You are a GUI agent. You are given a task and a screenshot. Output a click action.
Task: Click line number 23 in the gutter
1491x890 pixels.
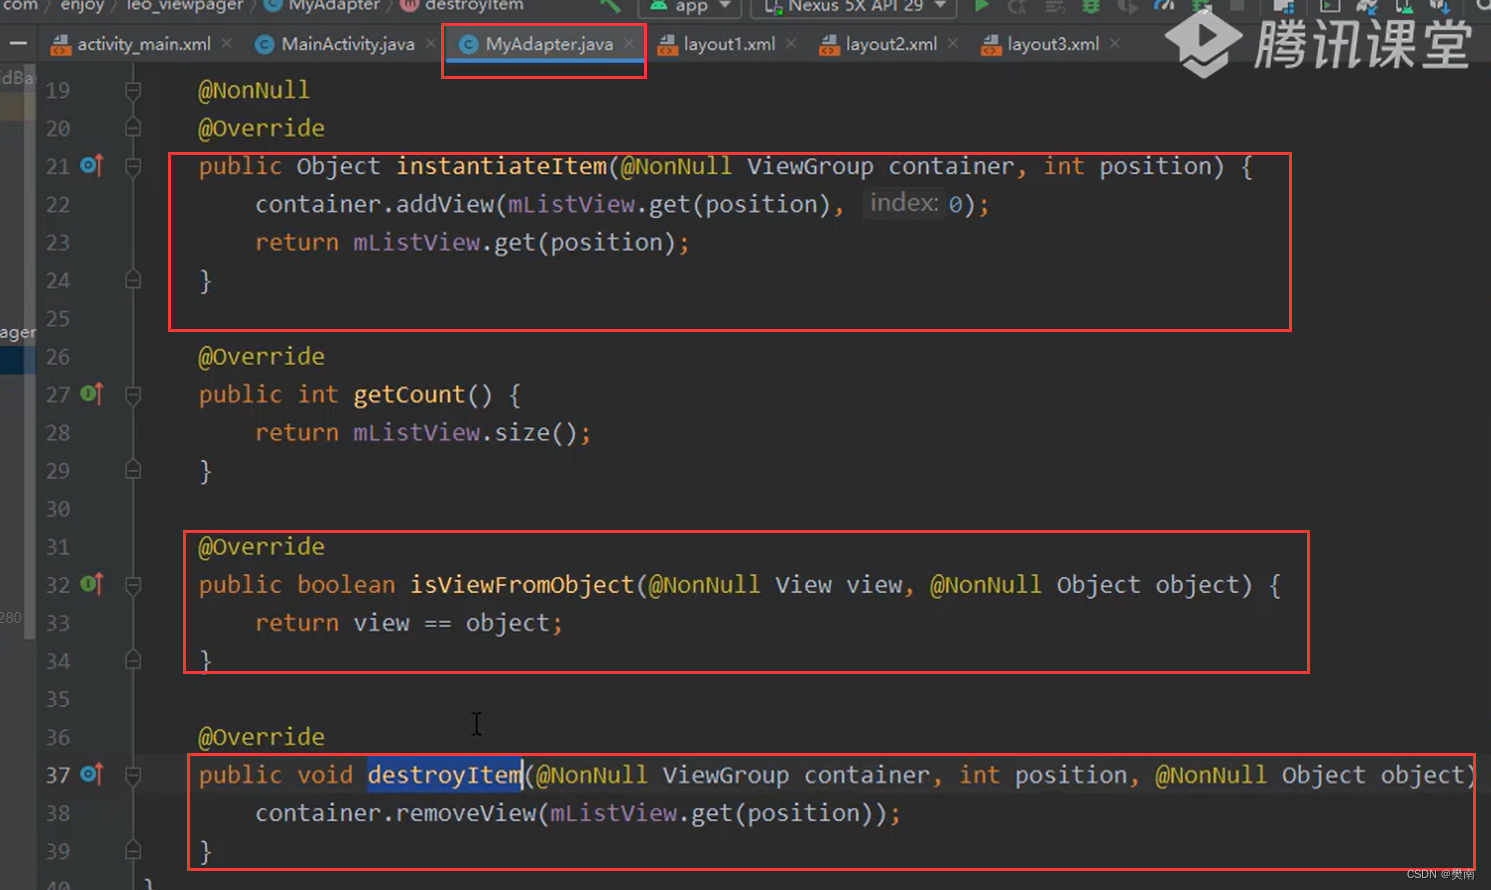coord(58,243)
